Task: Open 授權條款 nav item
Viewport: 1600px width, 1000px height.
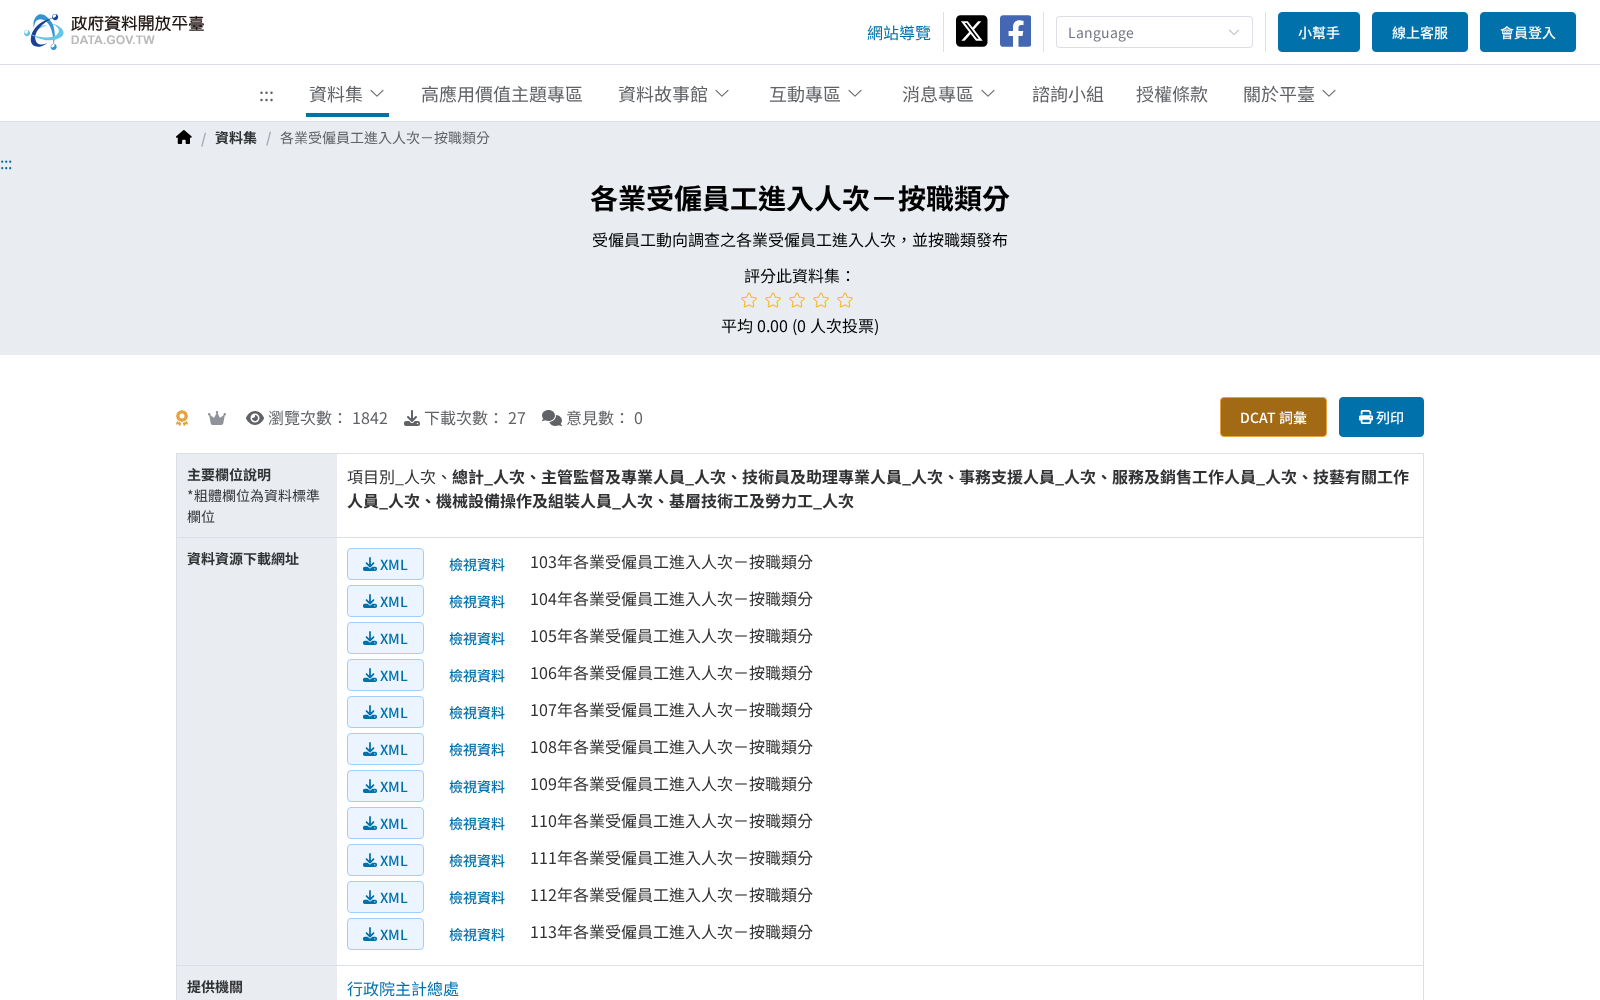Action: click(x=1172, y=94)
